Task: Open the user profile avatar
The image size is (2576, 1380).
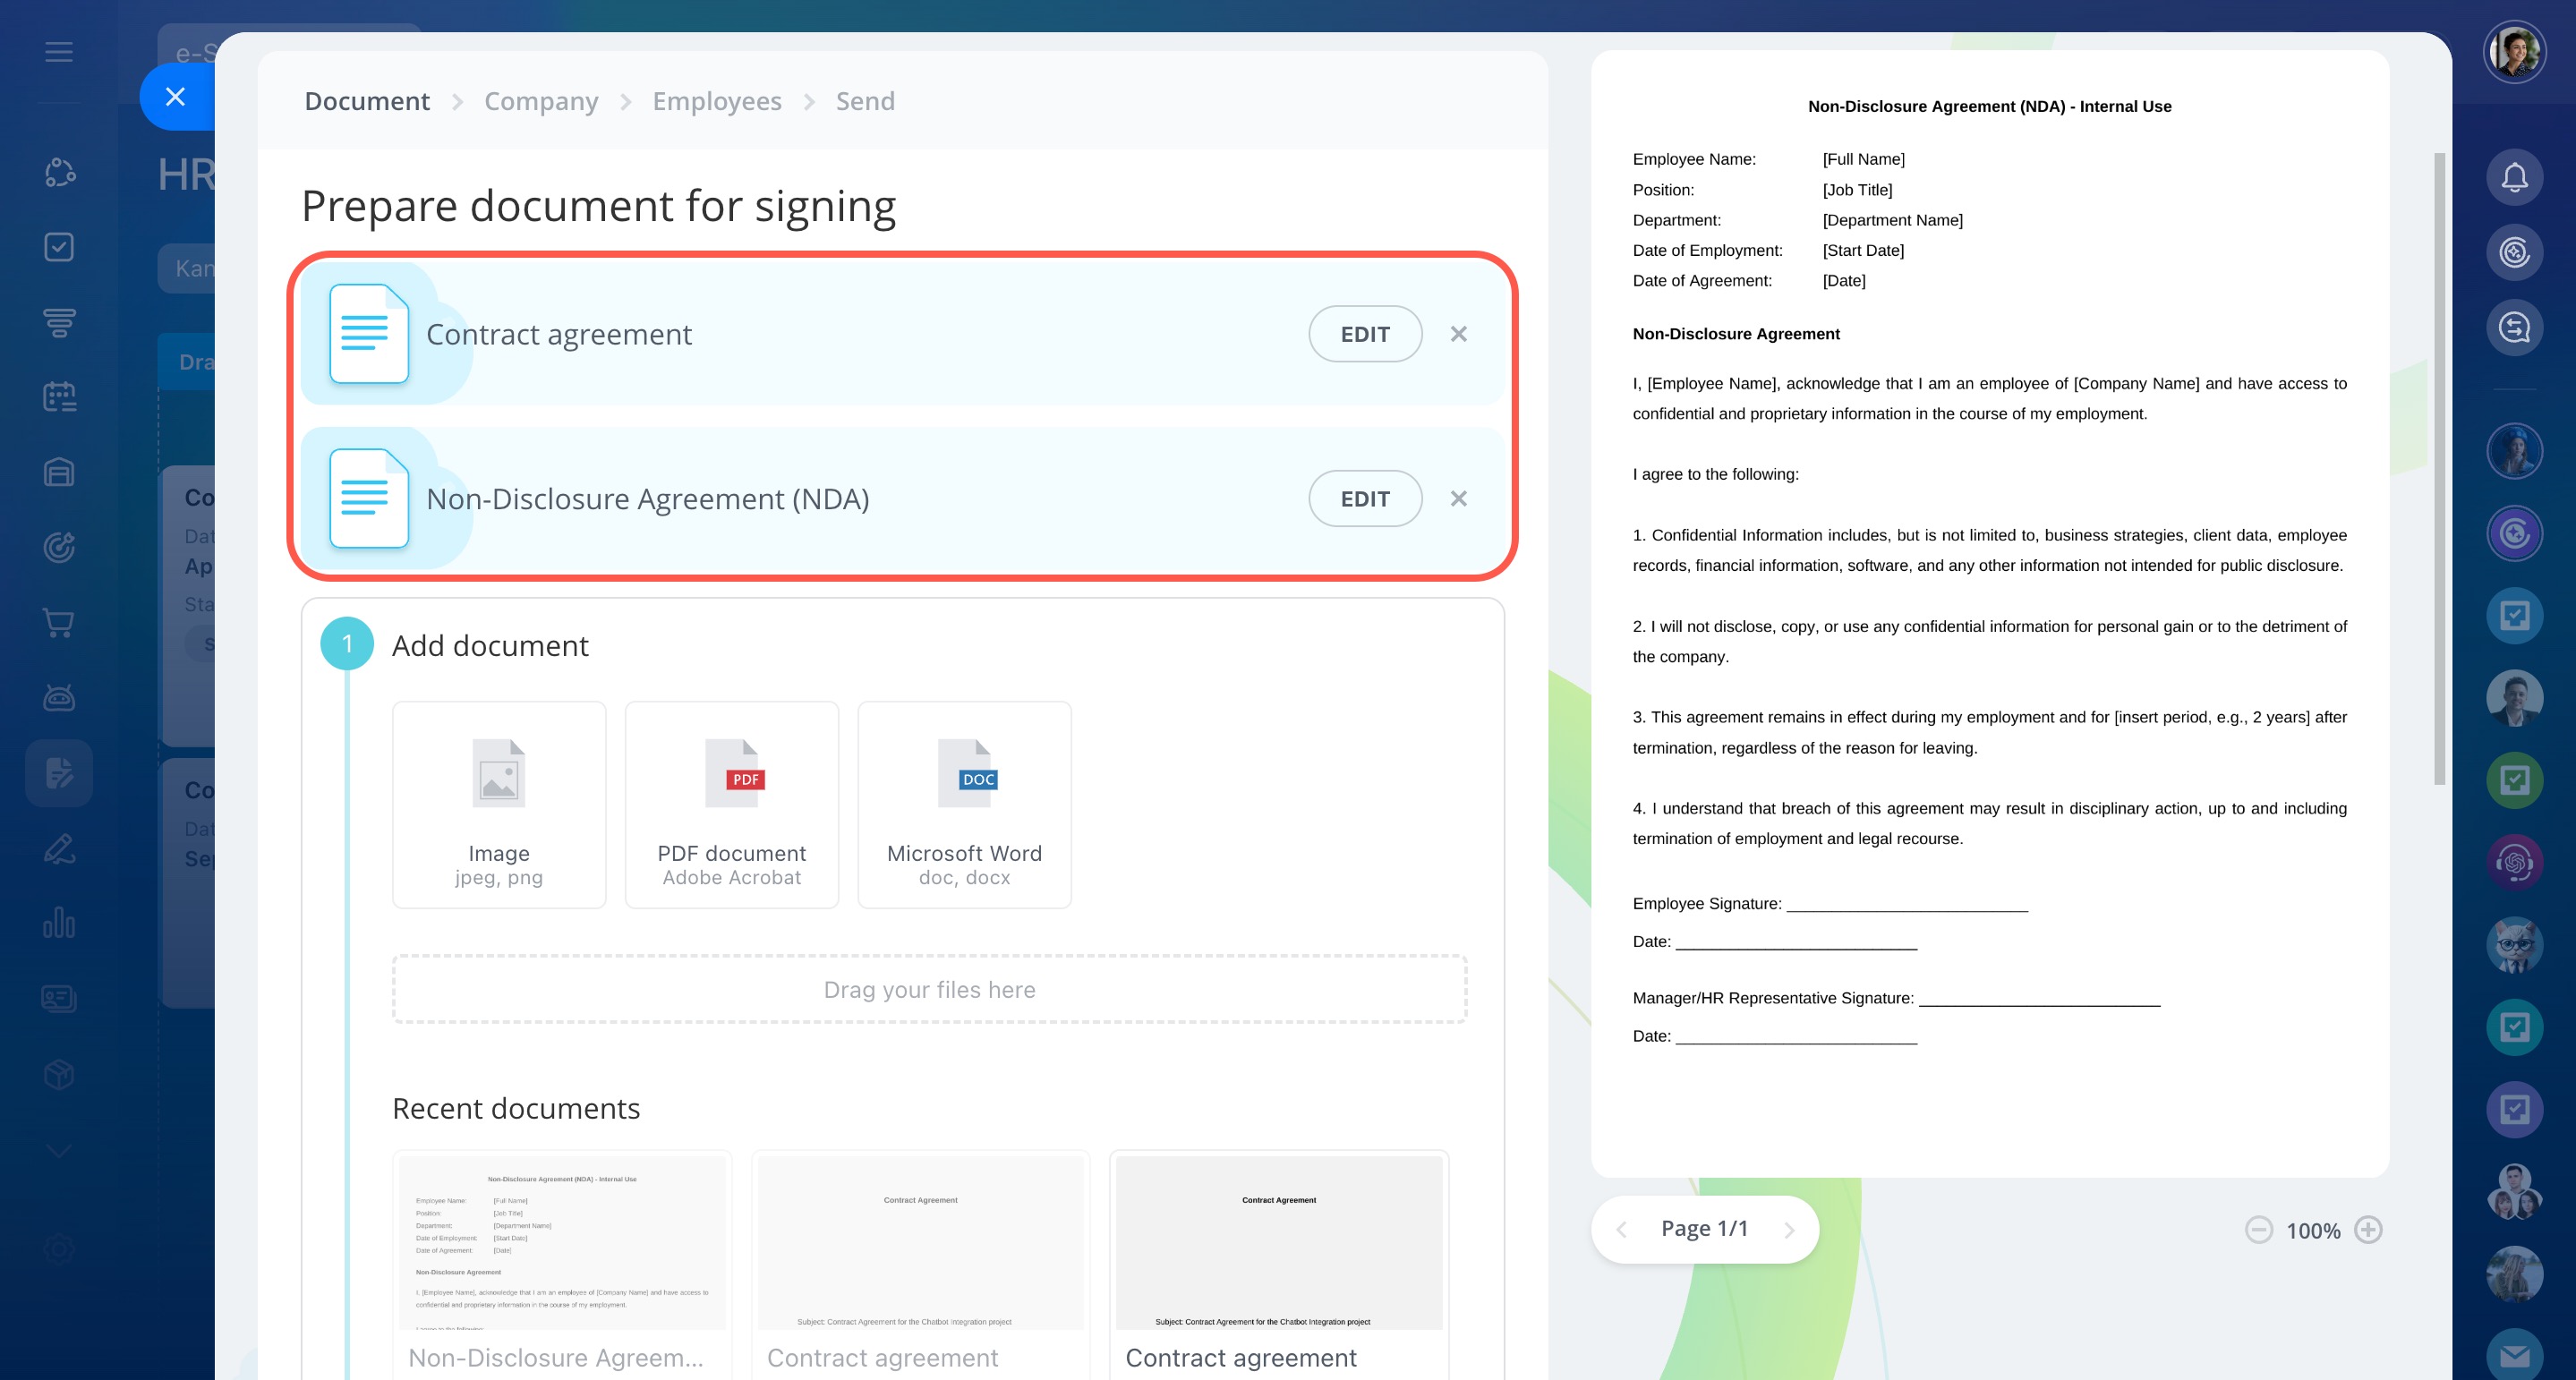Action: 2514,52
